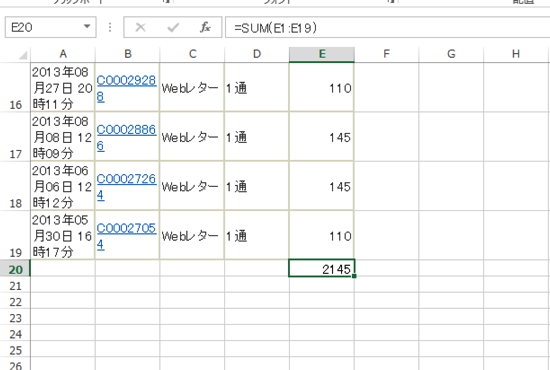Viewport: 550px width, 370px height.
Task: Select row 23 header
Action: point(15,317)
